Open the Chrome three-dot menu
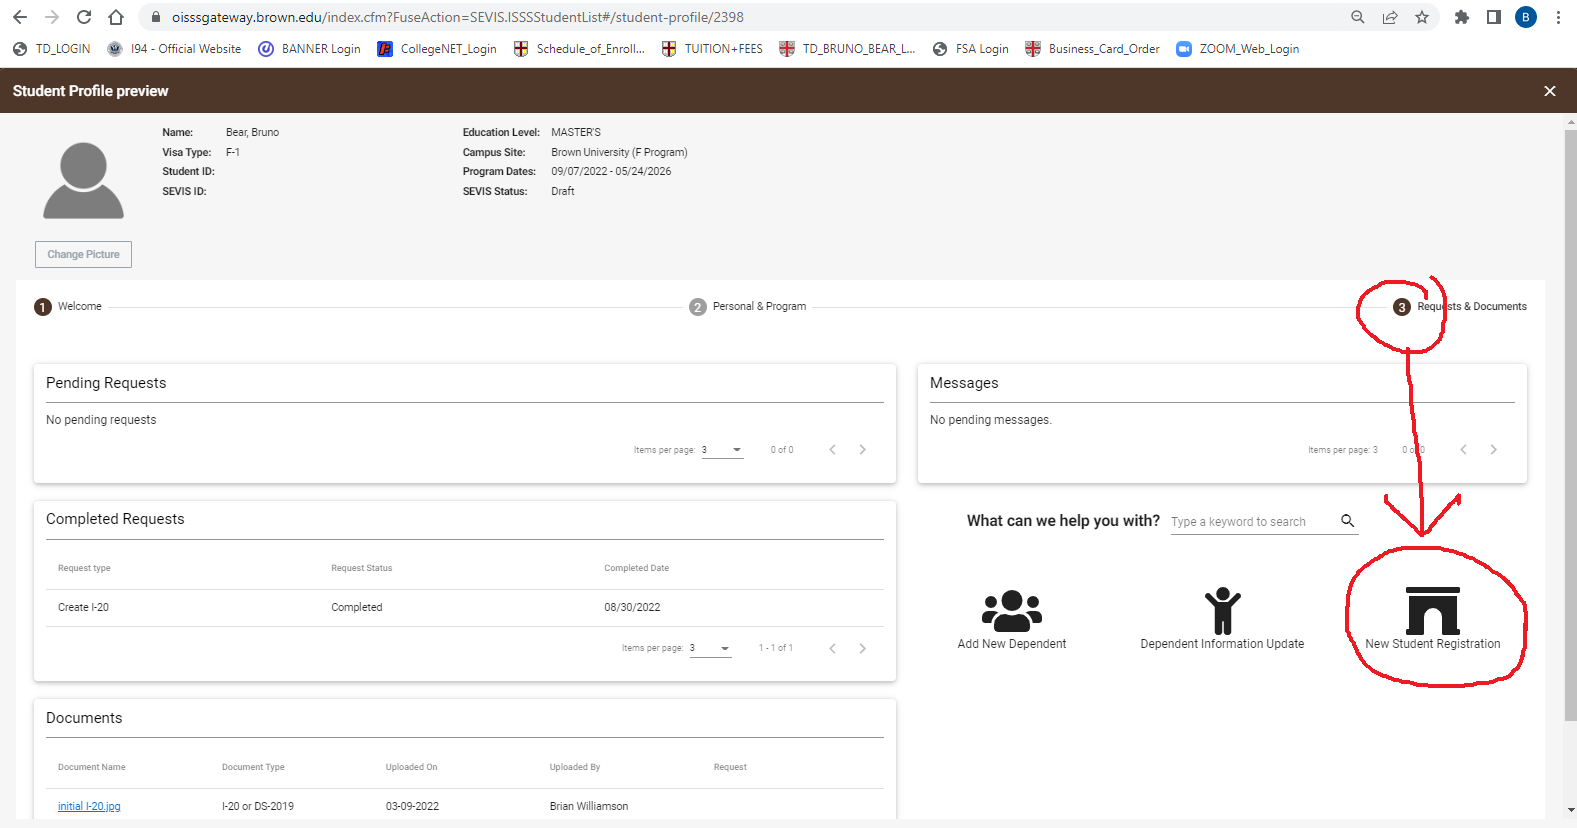The height and width of the screenshot is (828, 1577). pyautogui.click(x=1558, y=17)
